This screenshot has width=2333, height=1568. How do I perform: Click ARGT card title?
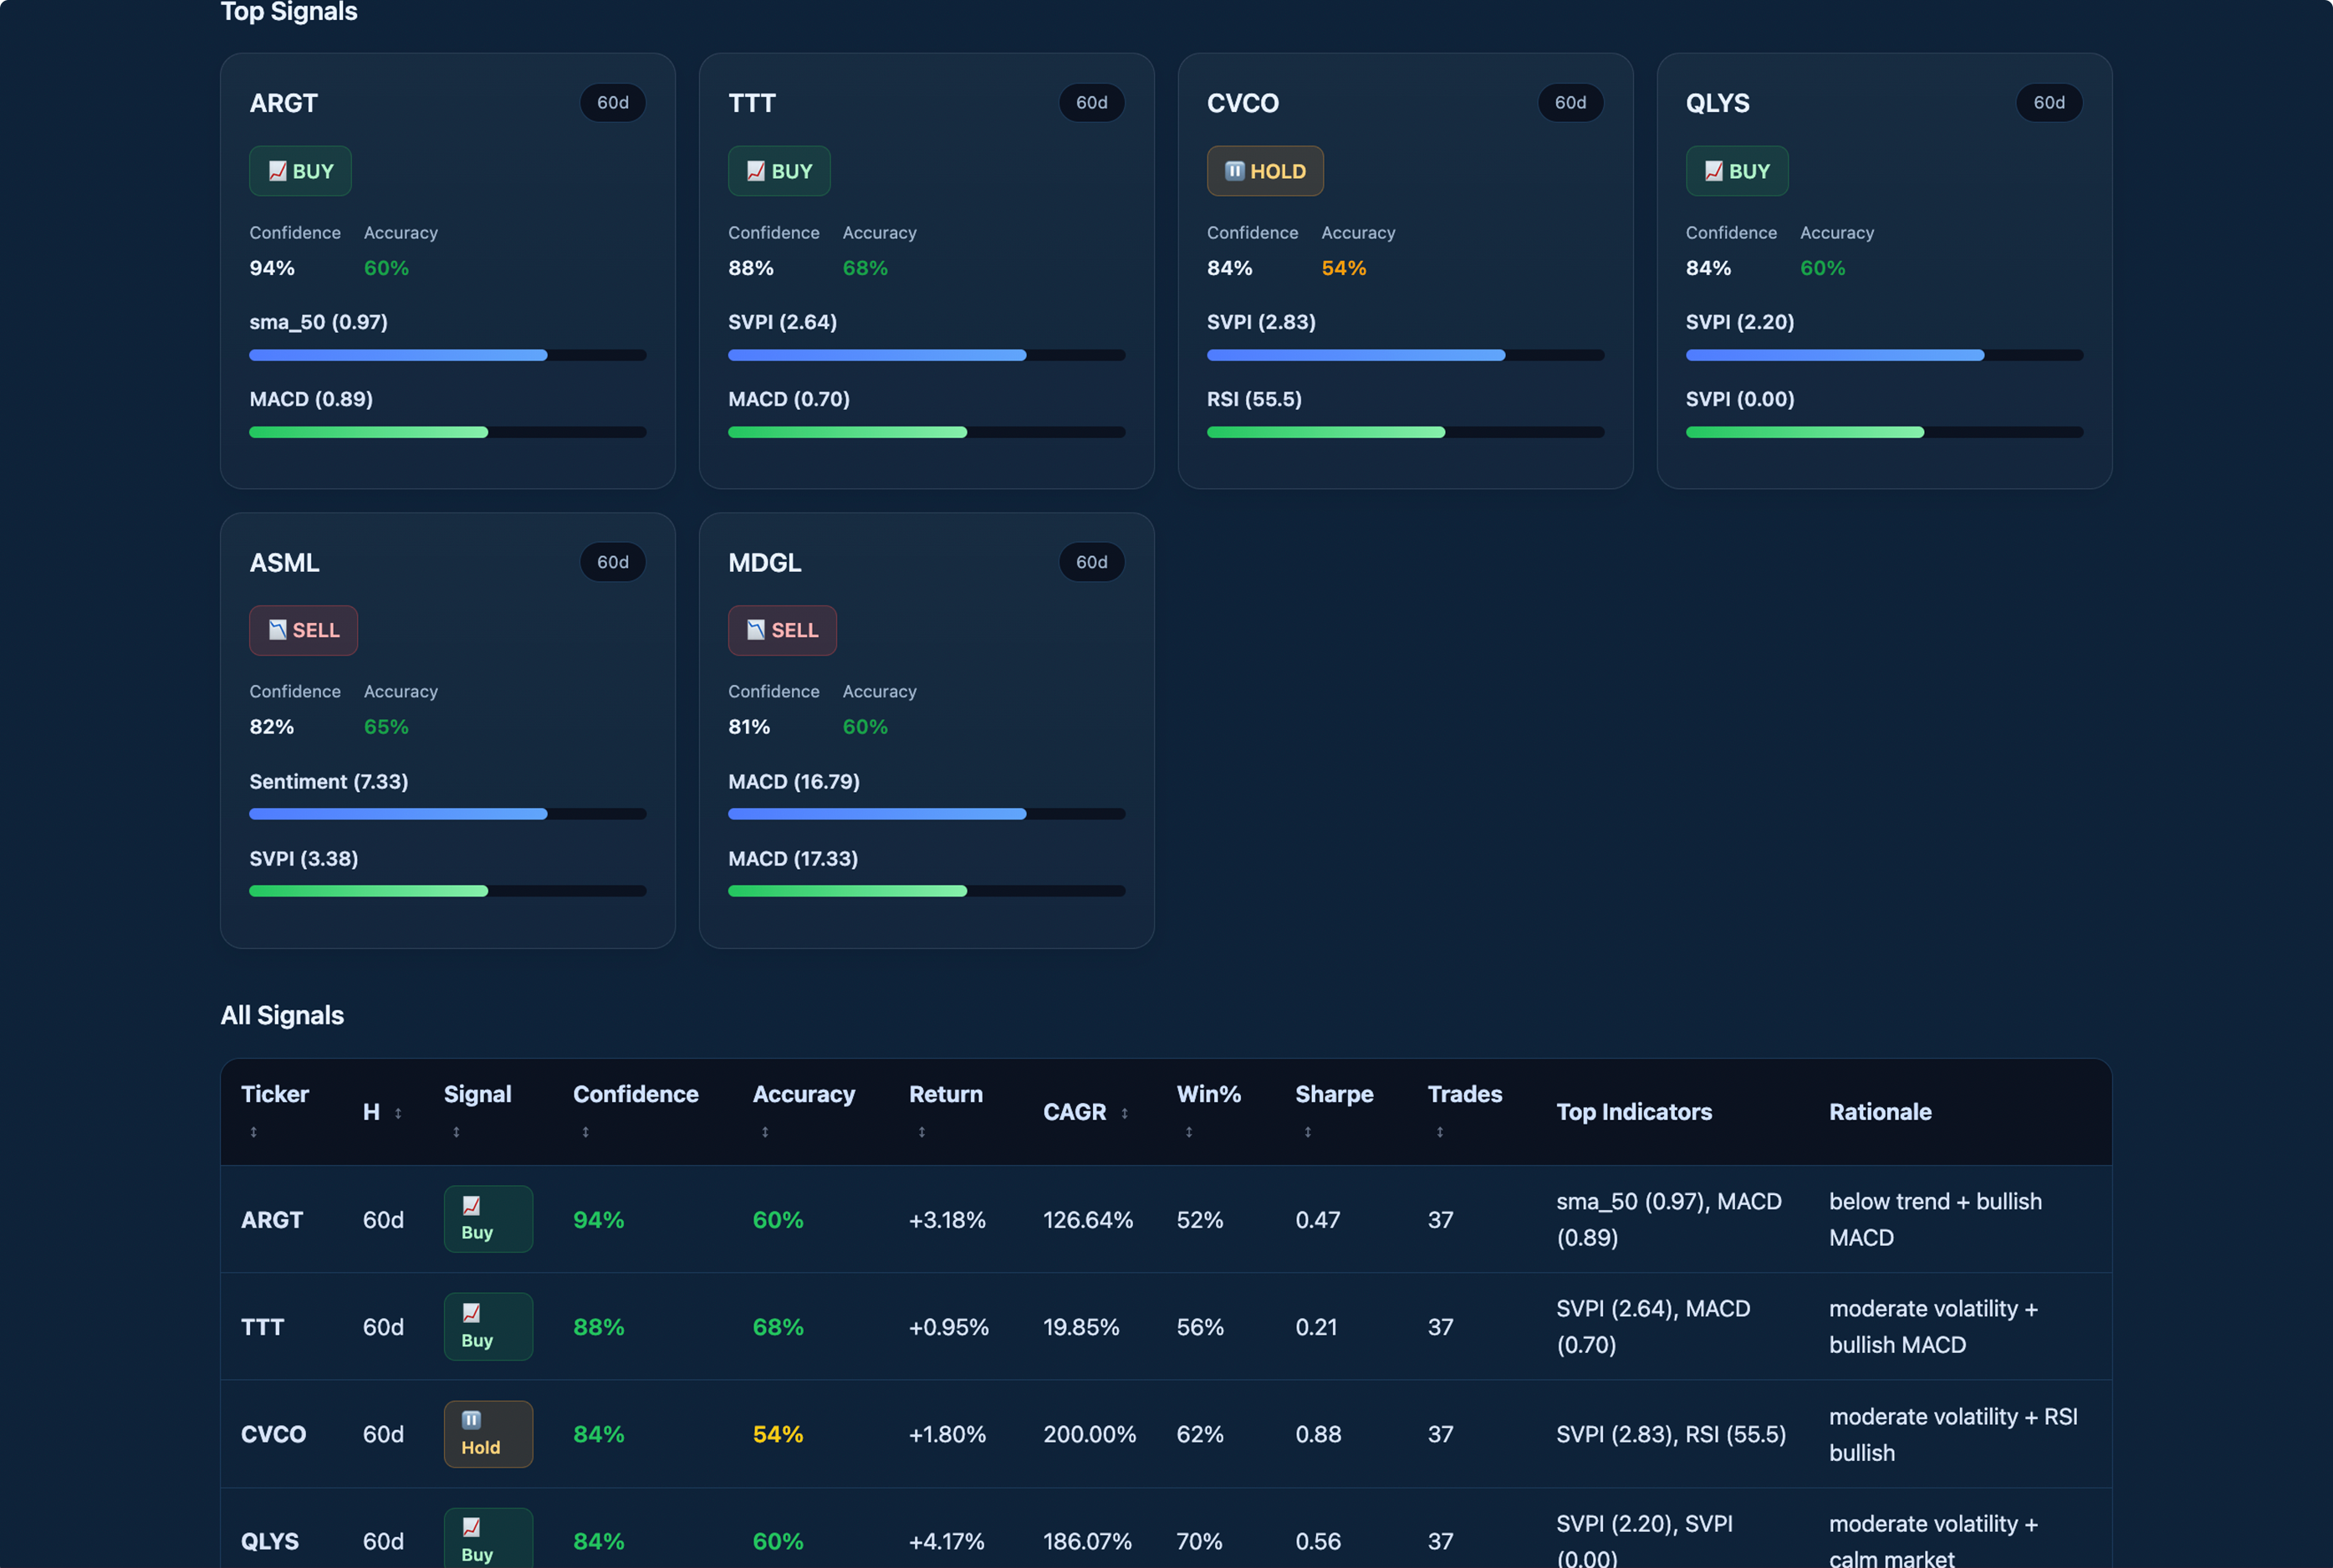(284, 103)
